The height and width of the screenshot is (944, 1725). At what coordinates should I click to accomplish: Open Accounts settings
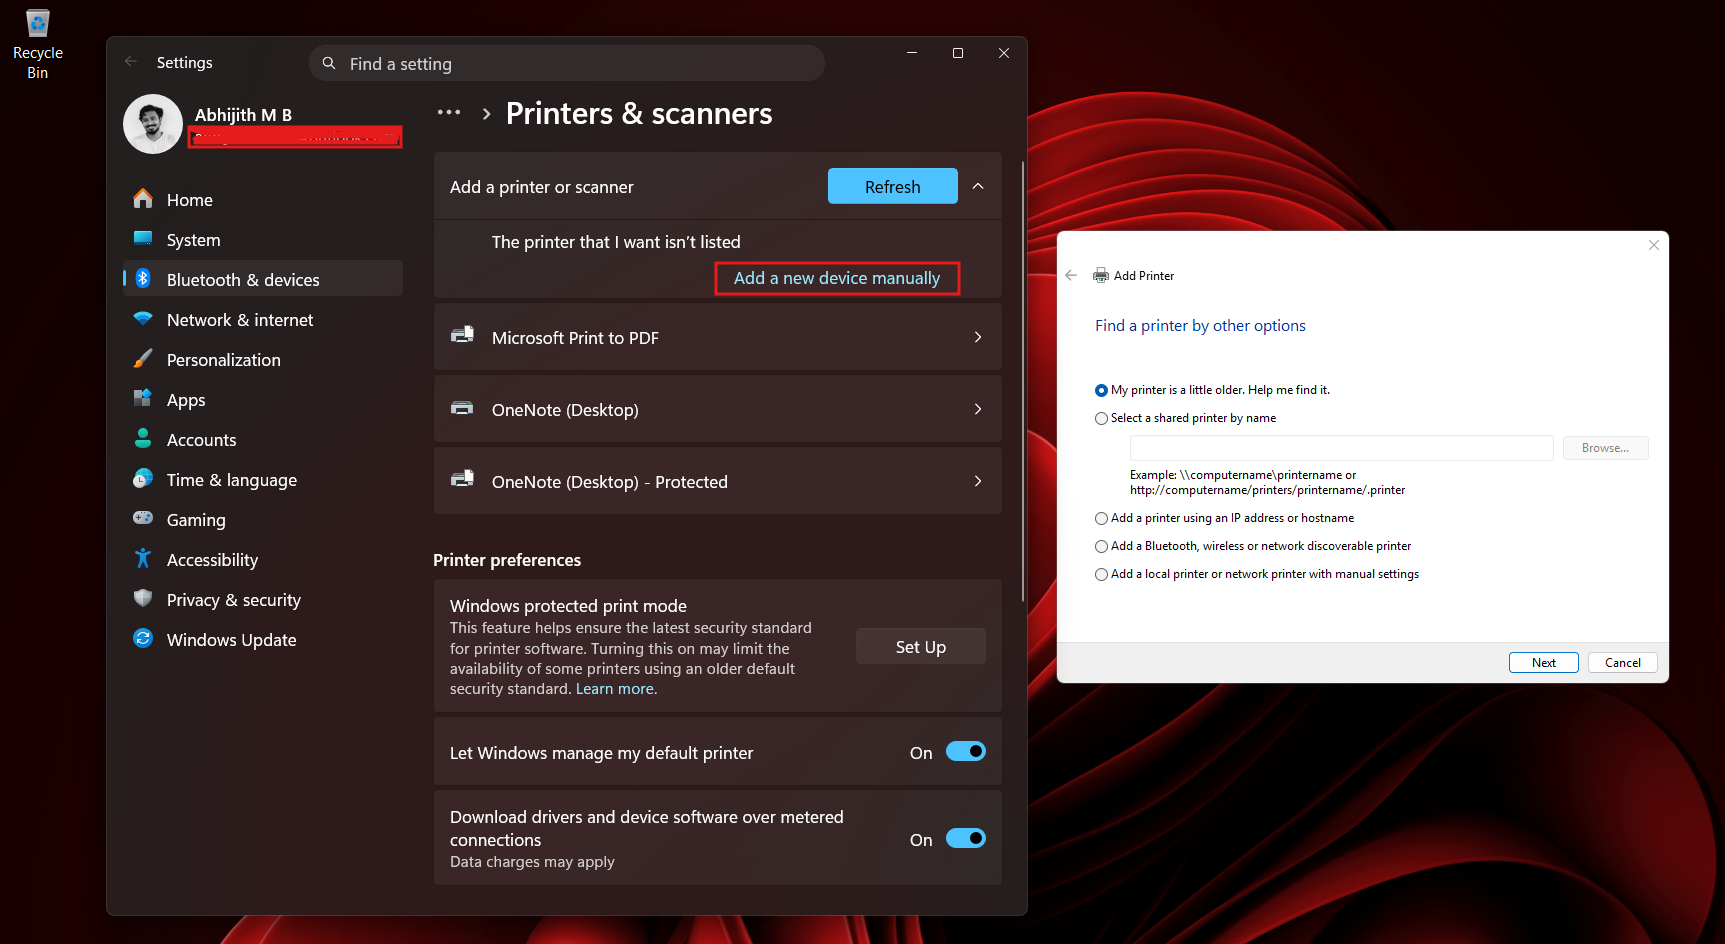pyautogui.click(x=201, y=439)
